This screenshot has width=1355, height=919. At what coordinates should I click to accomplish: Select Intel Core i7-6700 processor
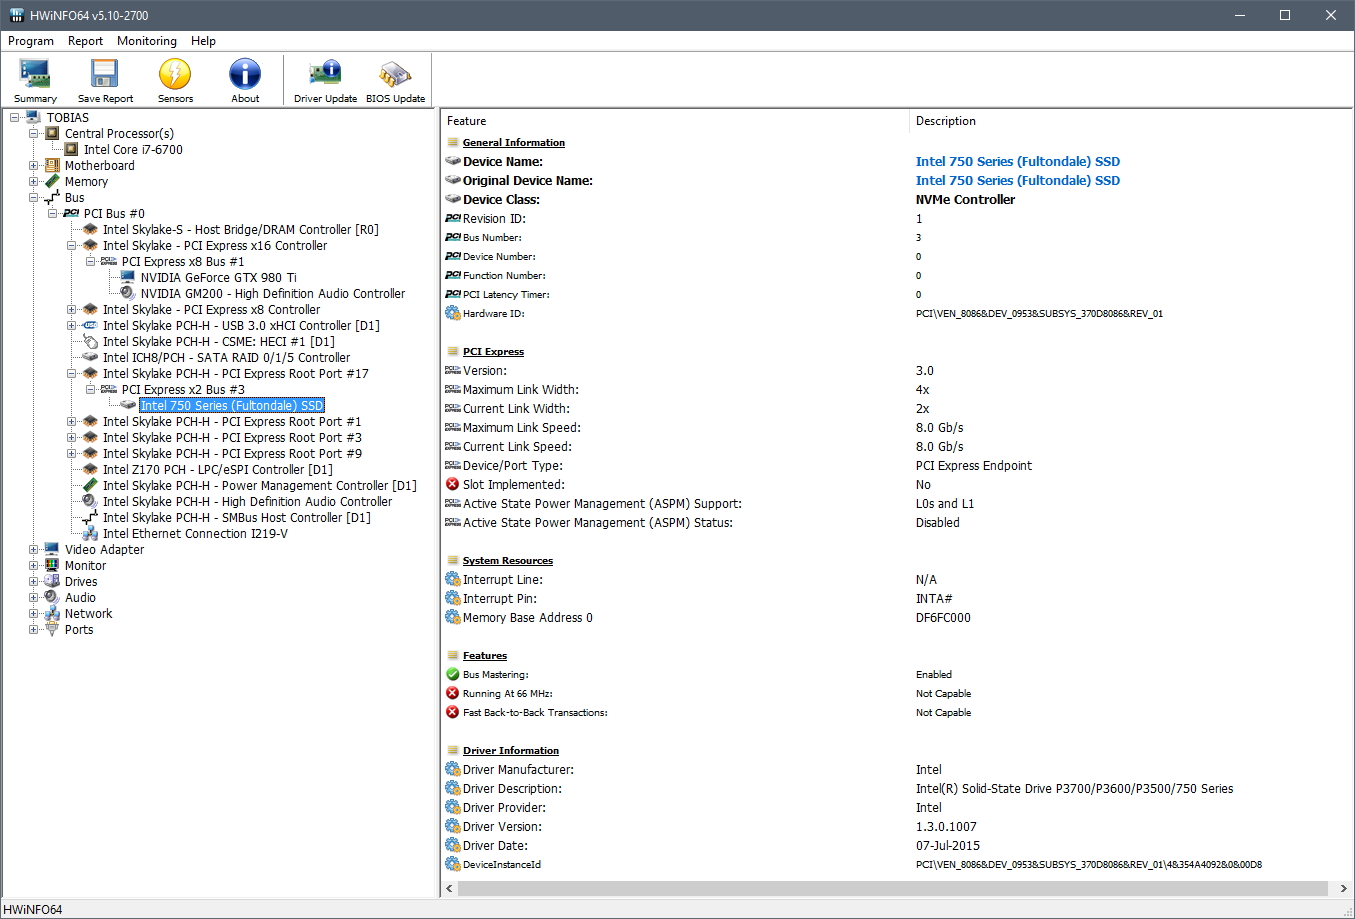click(133, 150)
